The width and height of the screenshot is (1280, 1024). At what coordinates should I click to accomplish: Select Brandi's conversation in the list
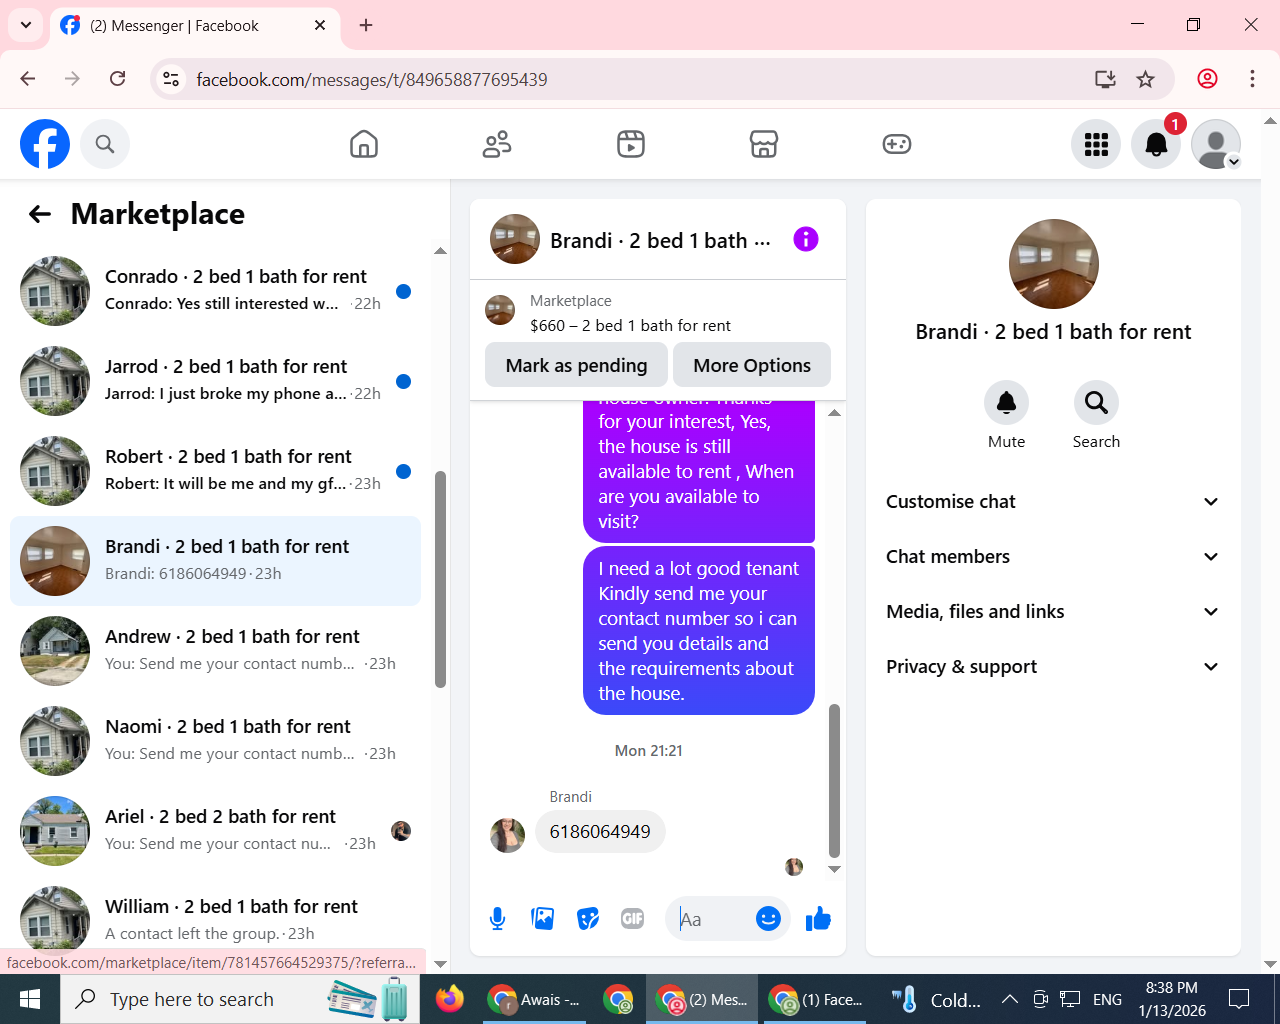[215, 560]
